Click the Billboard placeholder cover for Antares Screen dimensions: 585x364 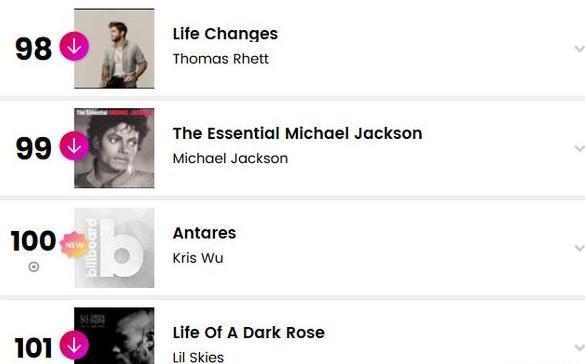(114, 248)
